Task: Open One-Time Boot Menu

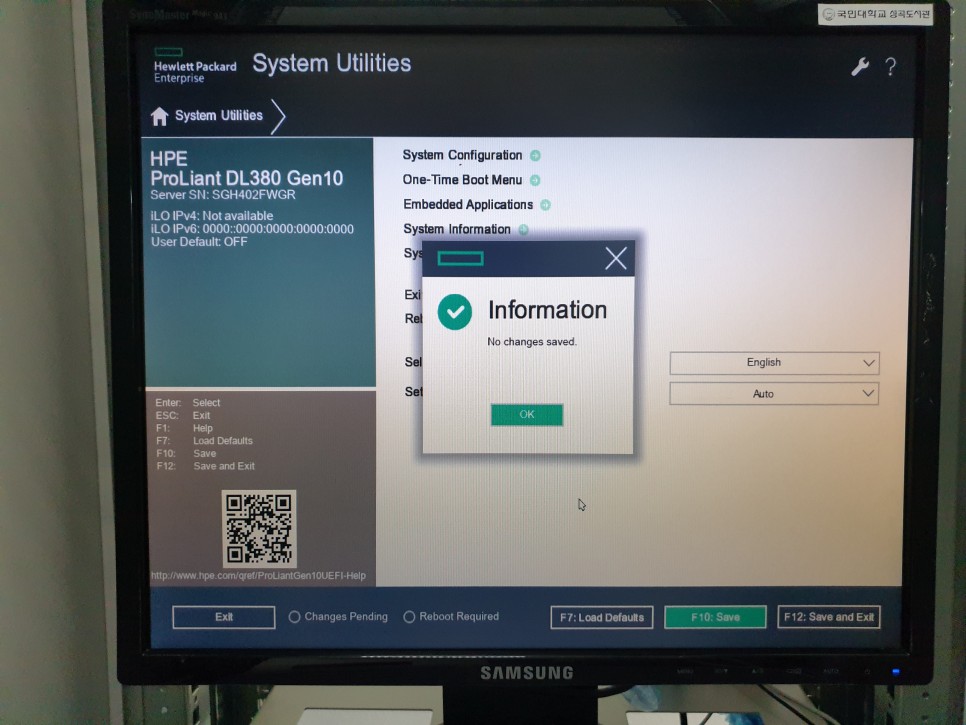Action: (462, 180)
